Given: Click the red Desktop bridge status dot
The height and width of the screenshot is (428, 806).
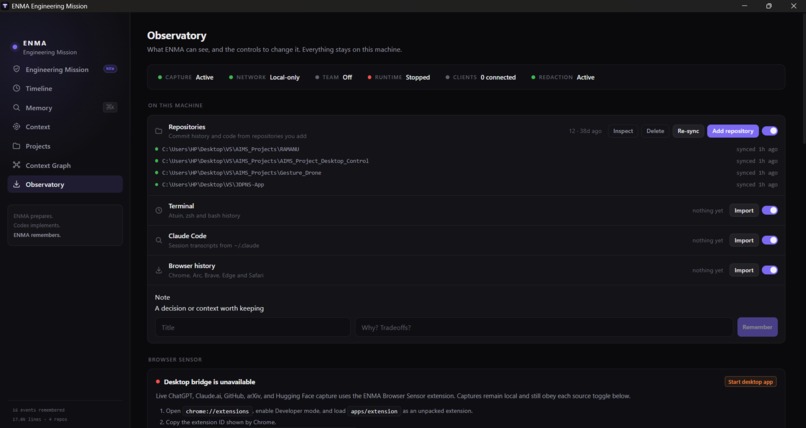Looking at the screenshot, I should (x=158, y=382).
